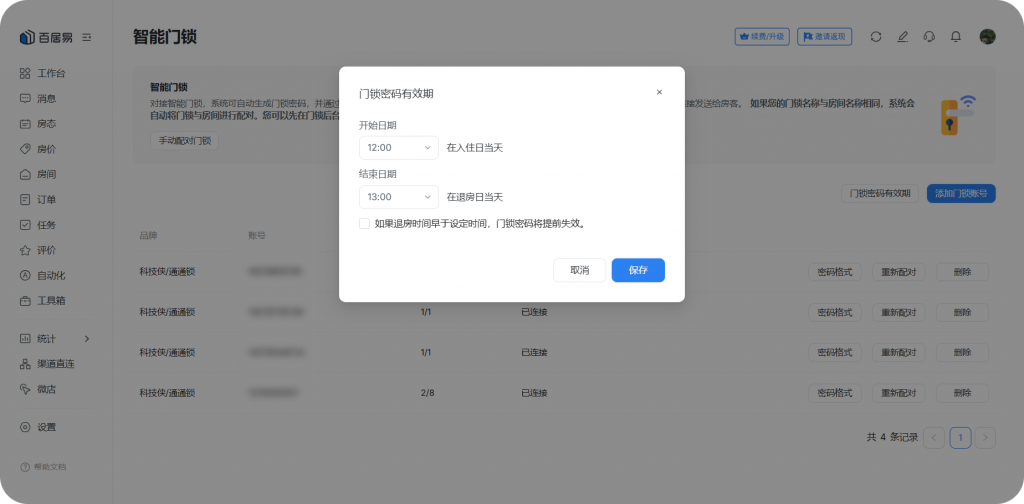Image resolution: width=1024 pixels, height=504 pixels.
Task: Go to 消息 in the sidebar
Action: [x=46, y=98]
